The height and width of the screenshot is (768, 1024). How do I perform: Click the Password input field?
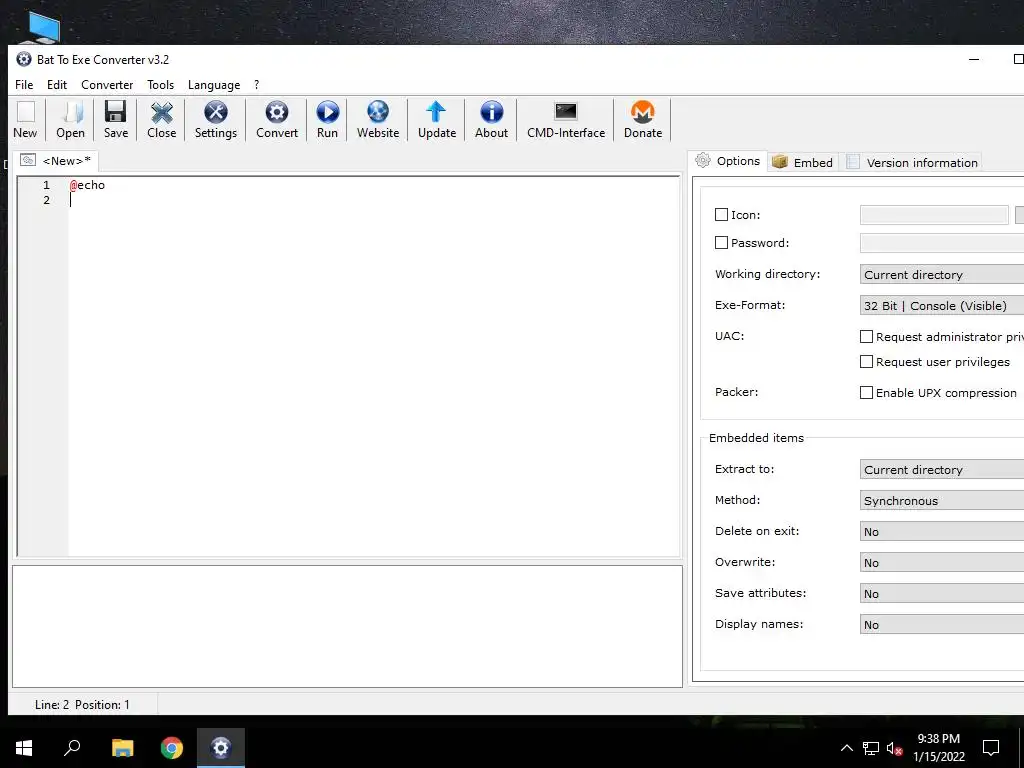pos(942,243)
